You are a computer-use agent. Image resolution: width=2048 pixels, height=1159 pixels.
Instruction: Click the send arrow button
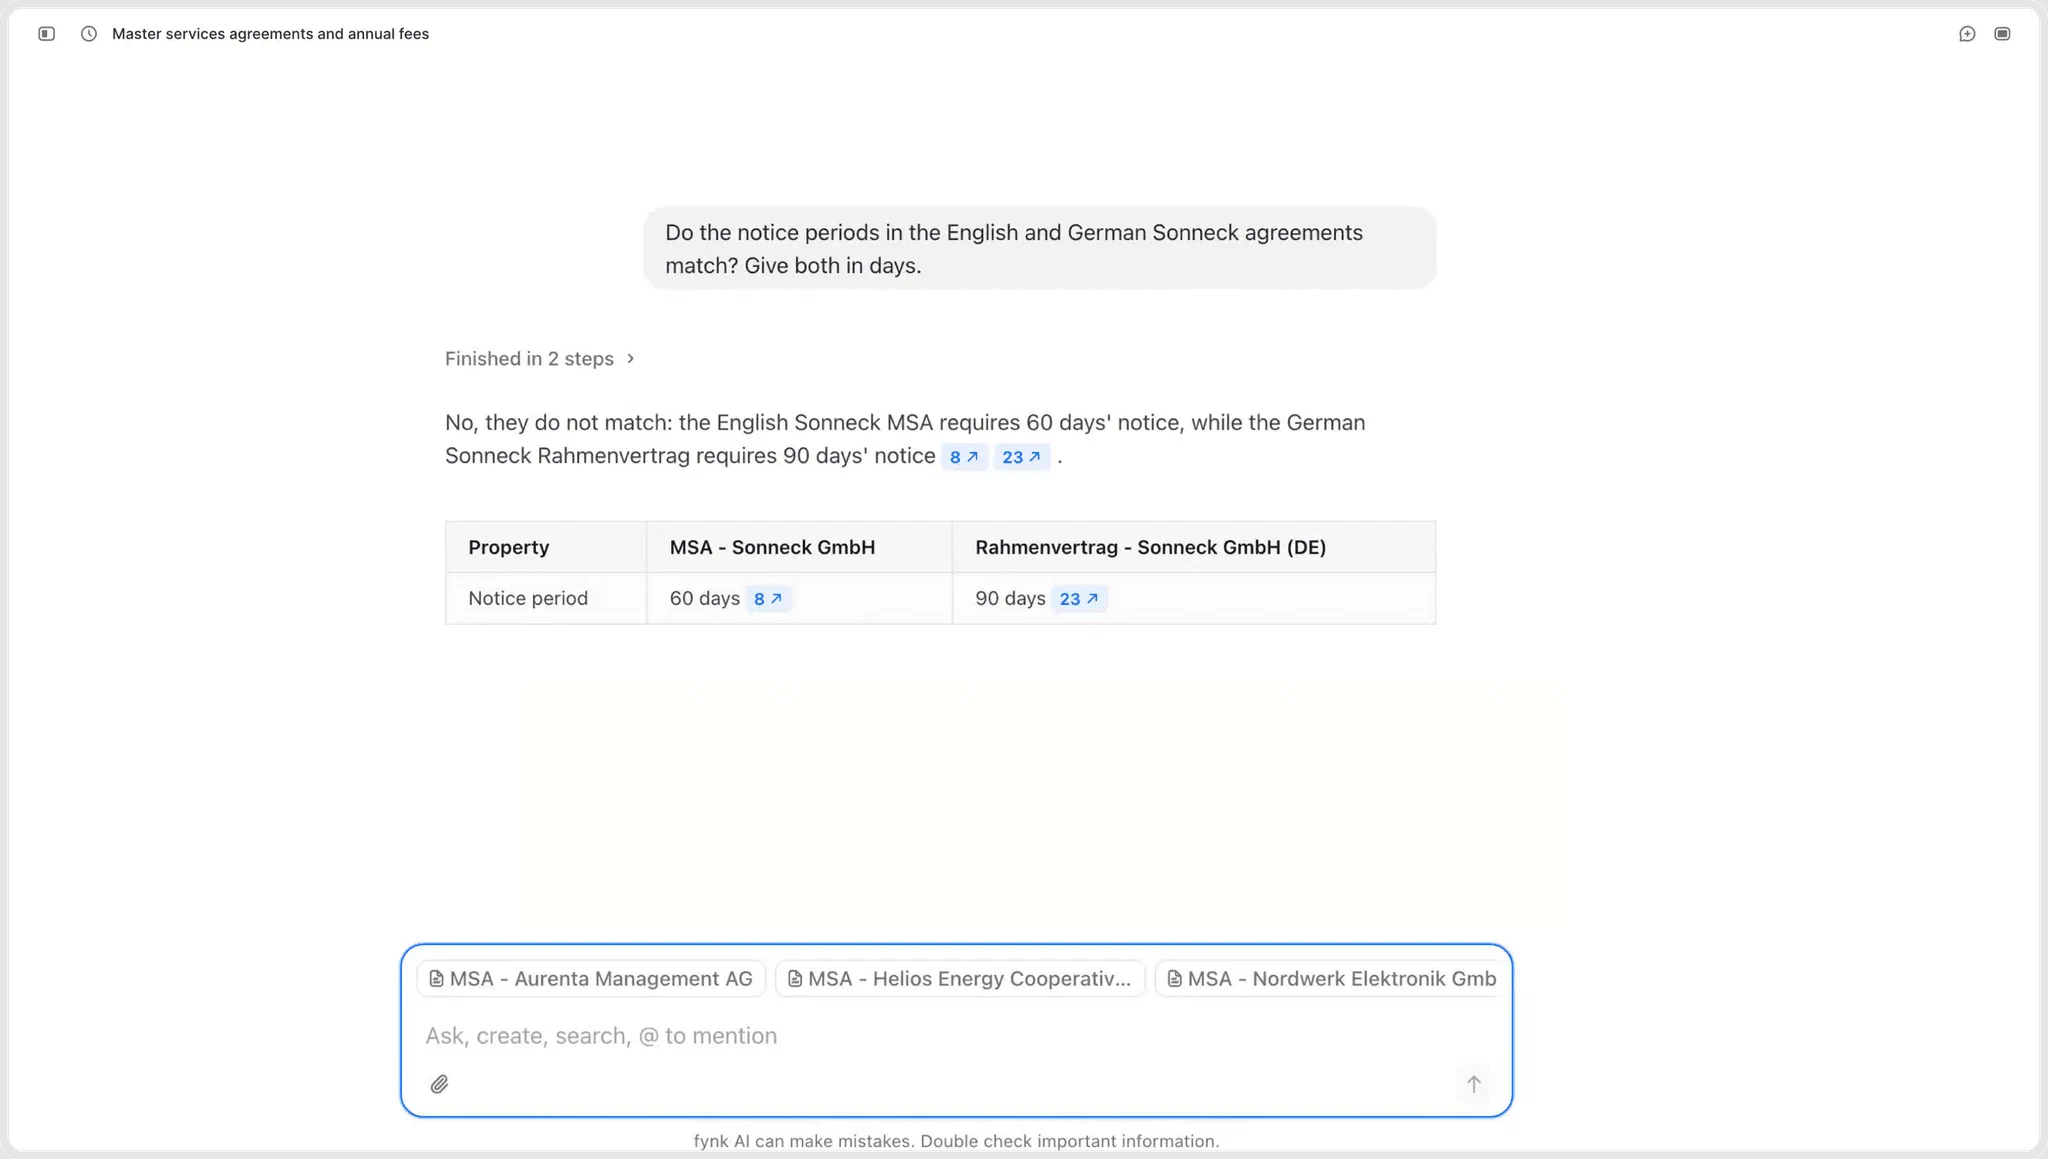pos(1473,1084)
